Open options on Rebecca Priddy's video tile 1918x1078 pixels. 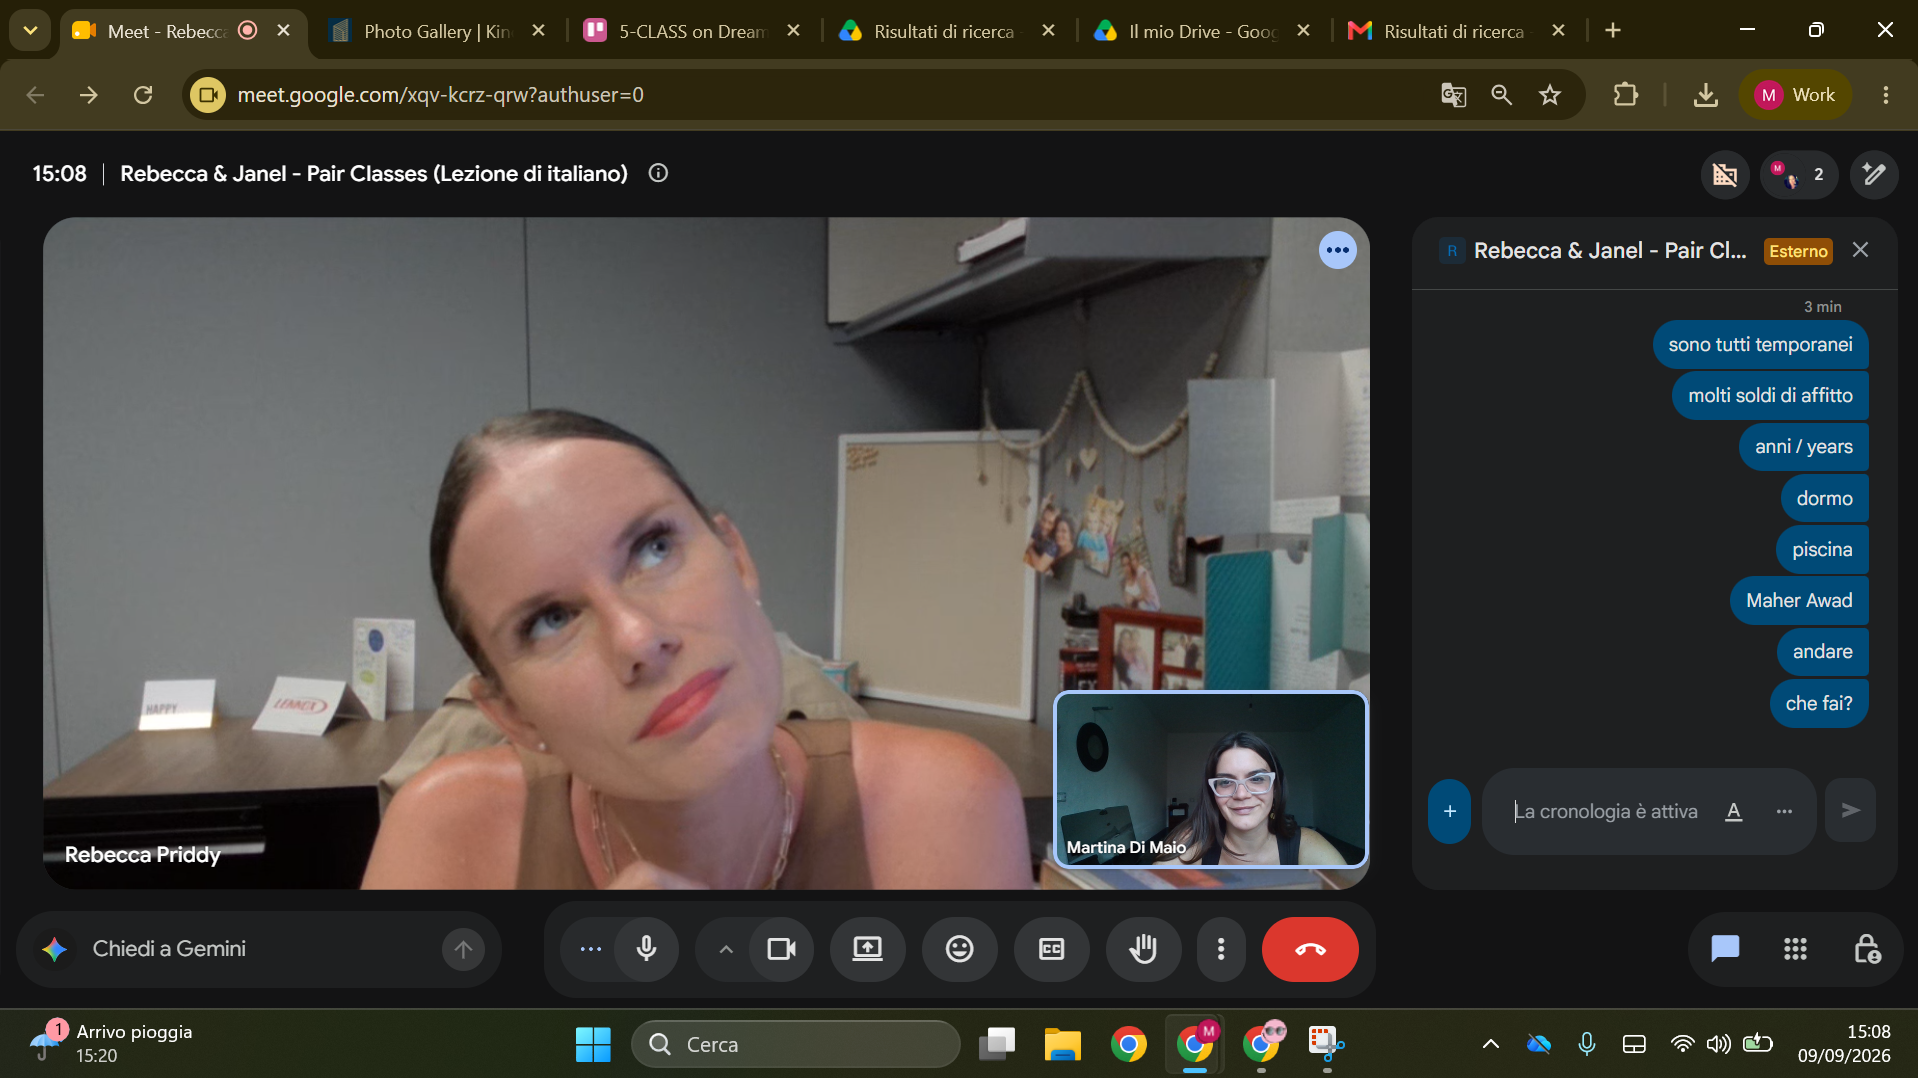pyautogui.click(x=1337, y=250)
